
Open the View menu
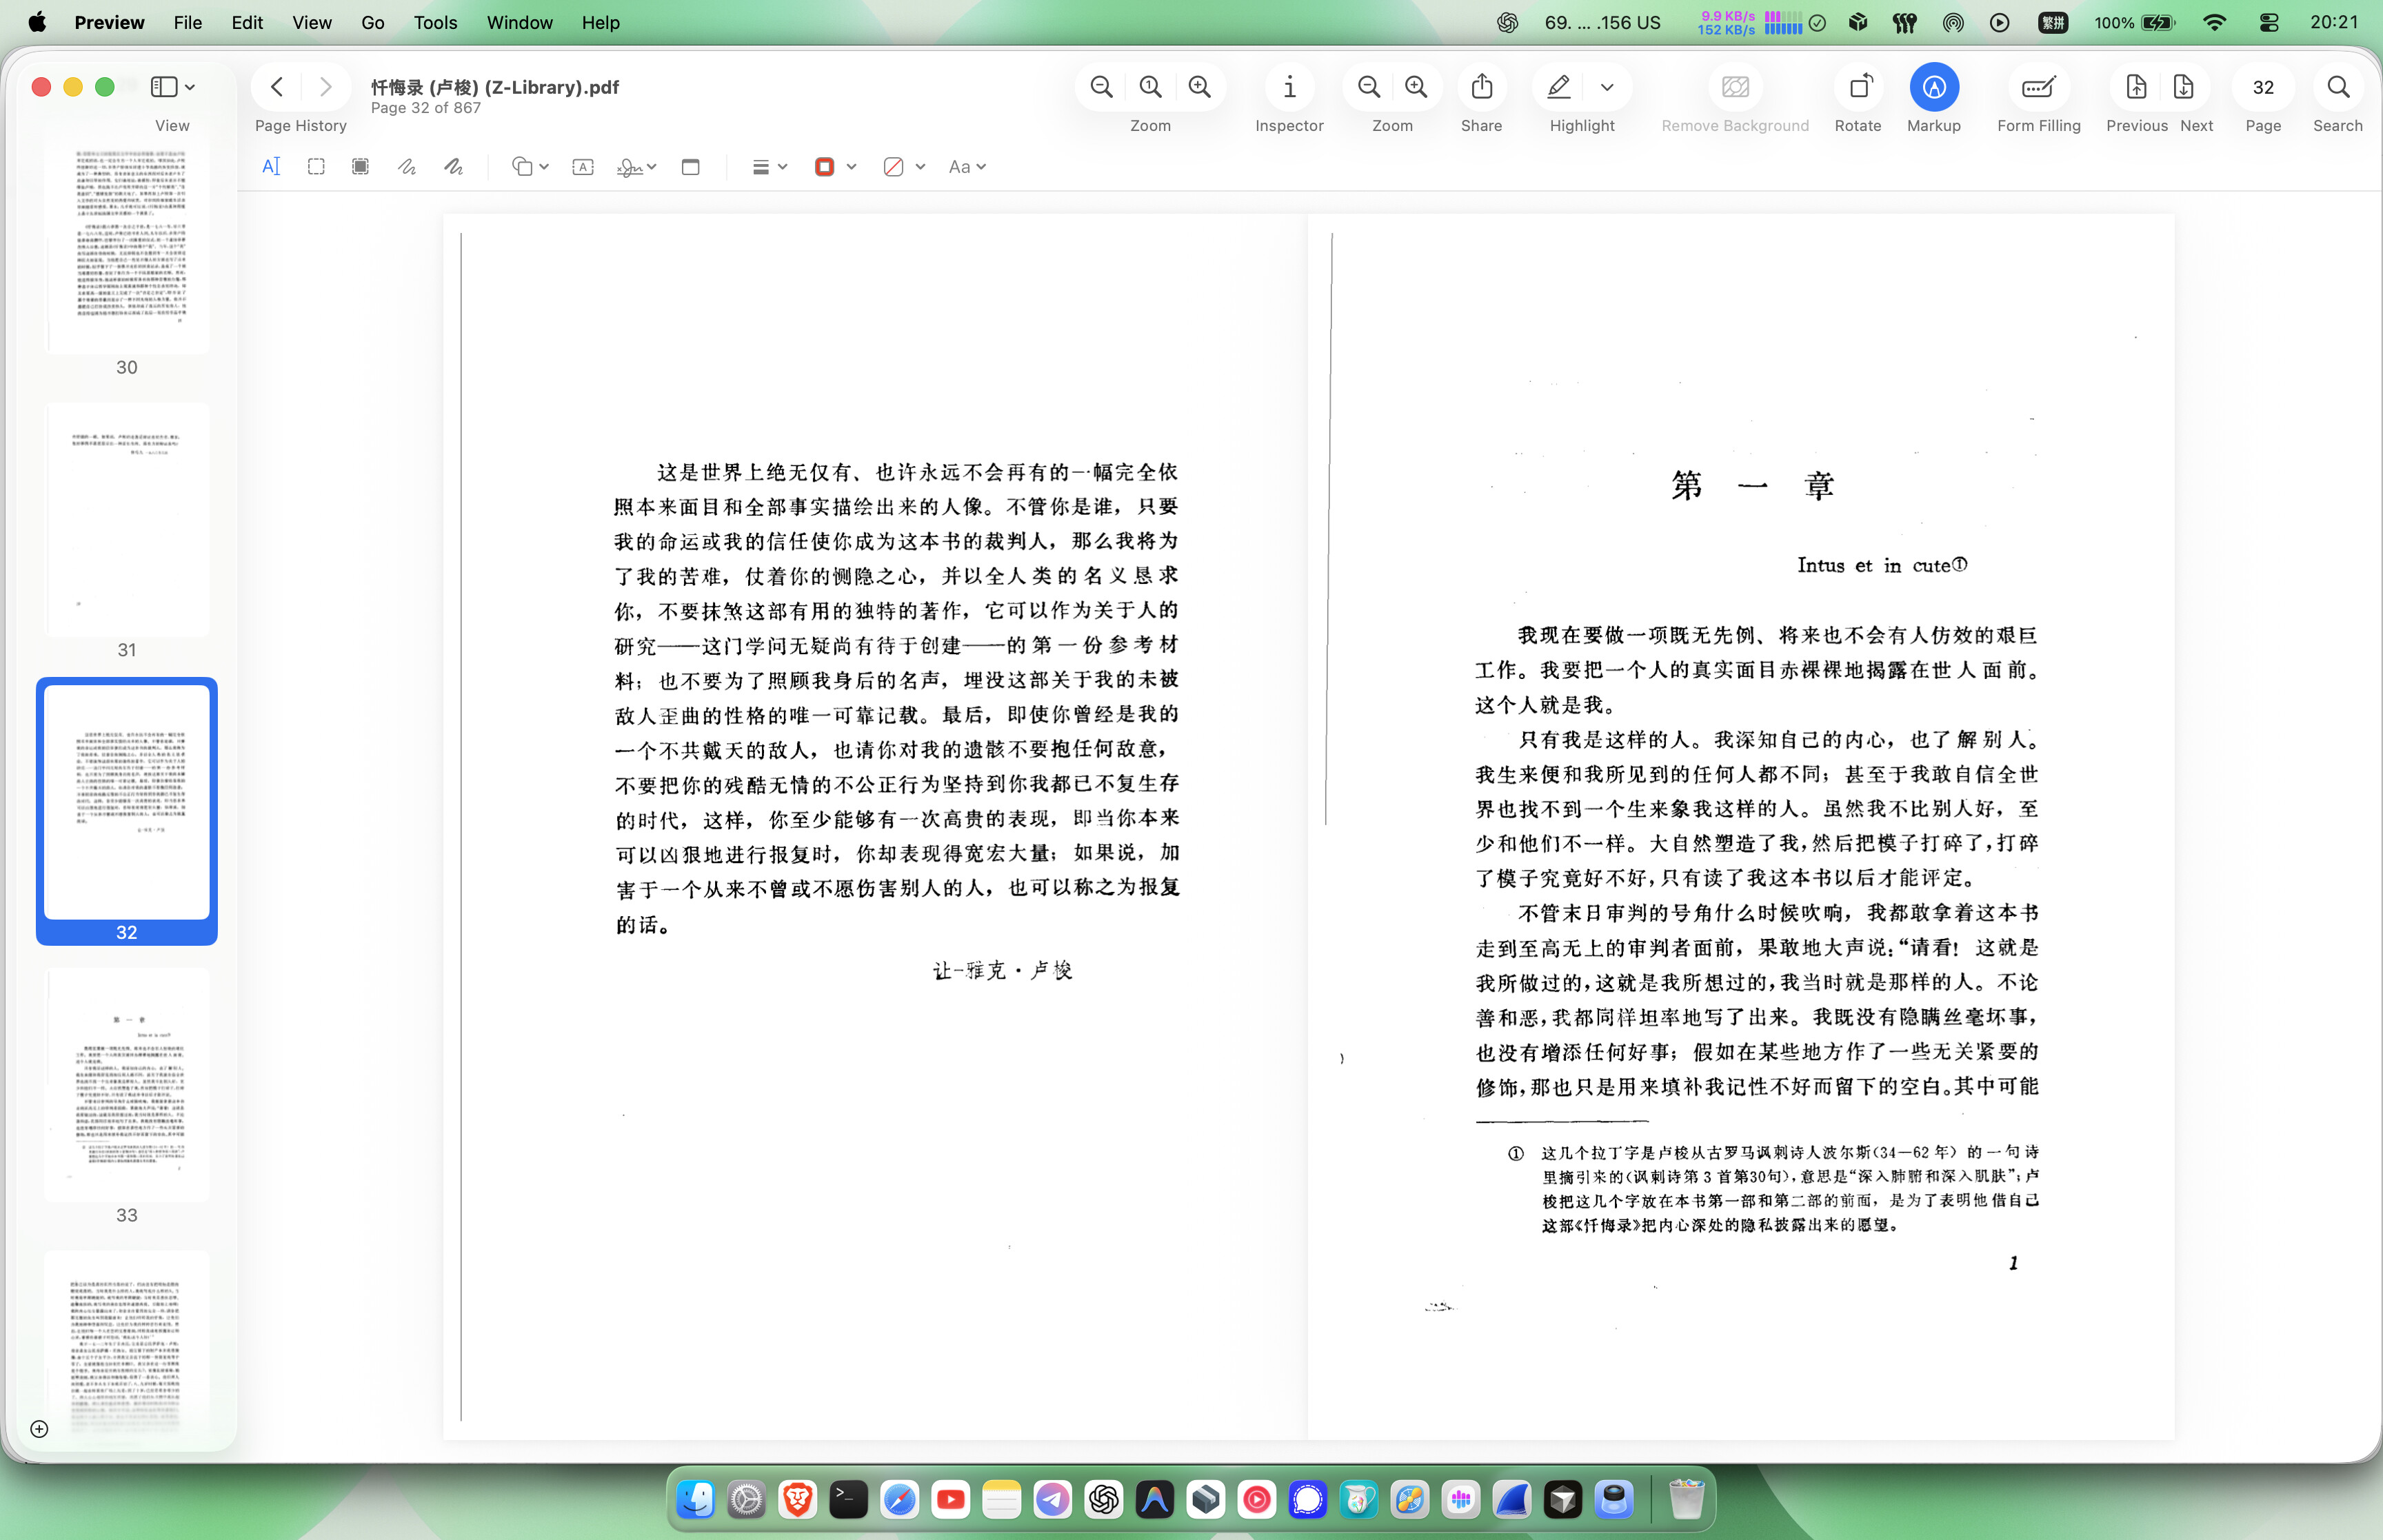pyautogui.click(x=311, y=22)
